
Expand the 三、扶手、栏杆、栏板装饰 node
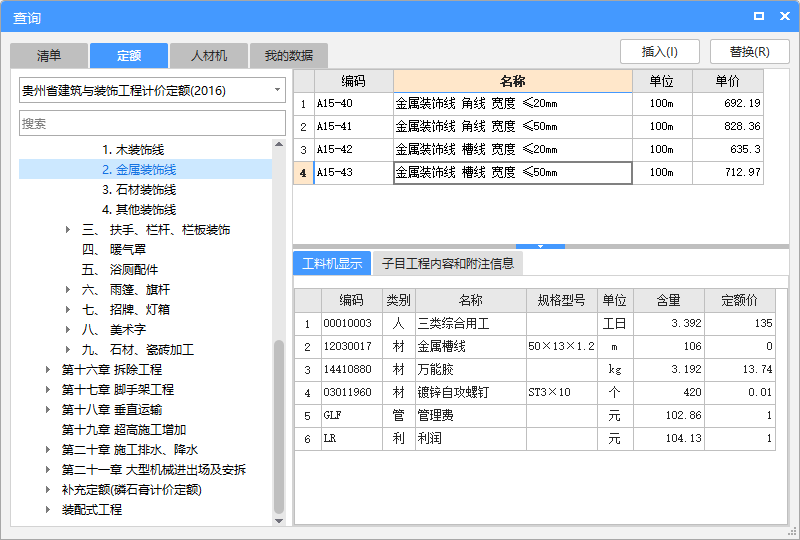pyautogui.click(x=68, y=230)
